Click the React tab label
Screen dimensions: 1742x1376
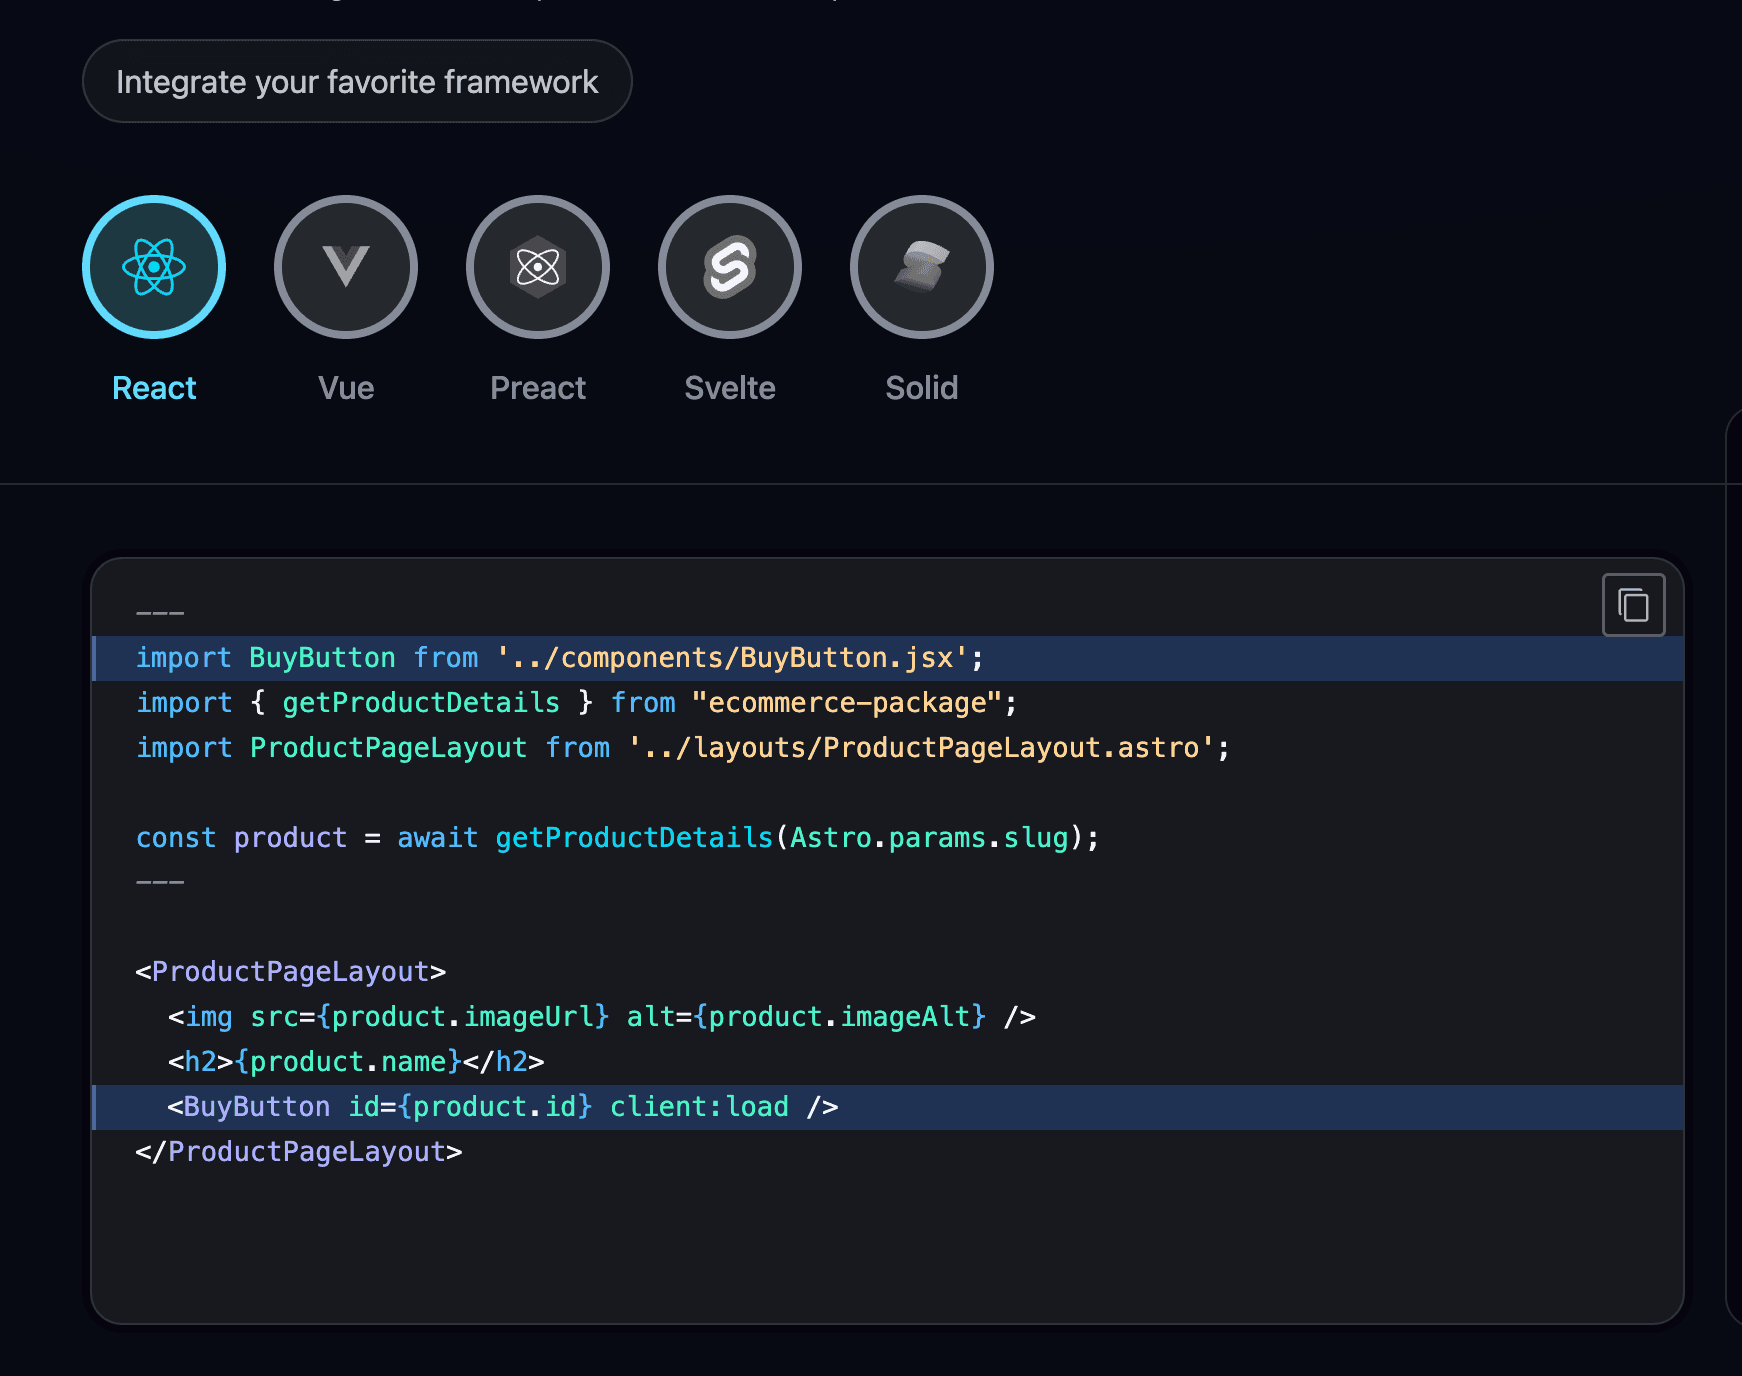(x=154, y=388)
